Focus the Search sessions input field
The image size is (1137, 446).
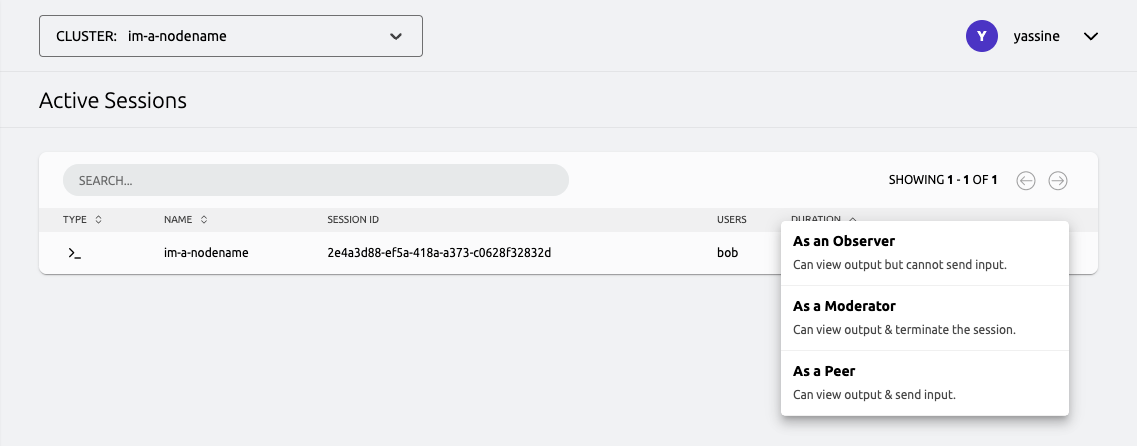pos(315,180)
